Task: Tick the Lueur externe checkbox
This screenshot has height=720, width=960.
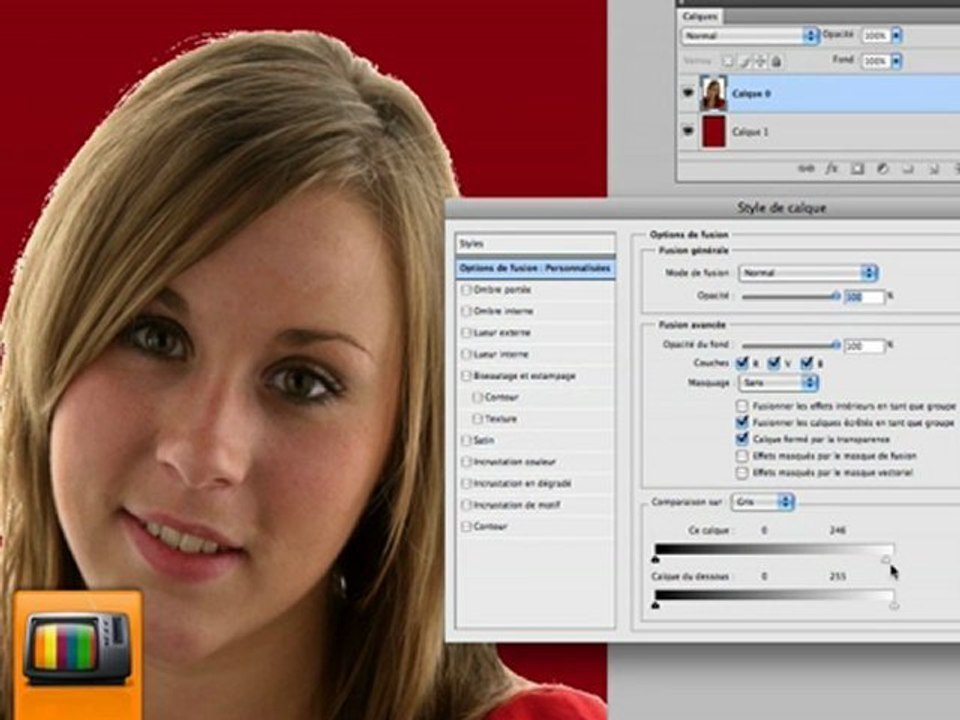Action: point(466,332)
